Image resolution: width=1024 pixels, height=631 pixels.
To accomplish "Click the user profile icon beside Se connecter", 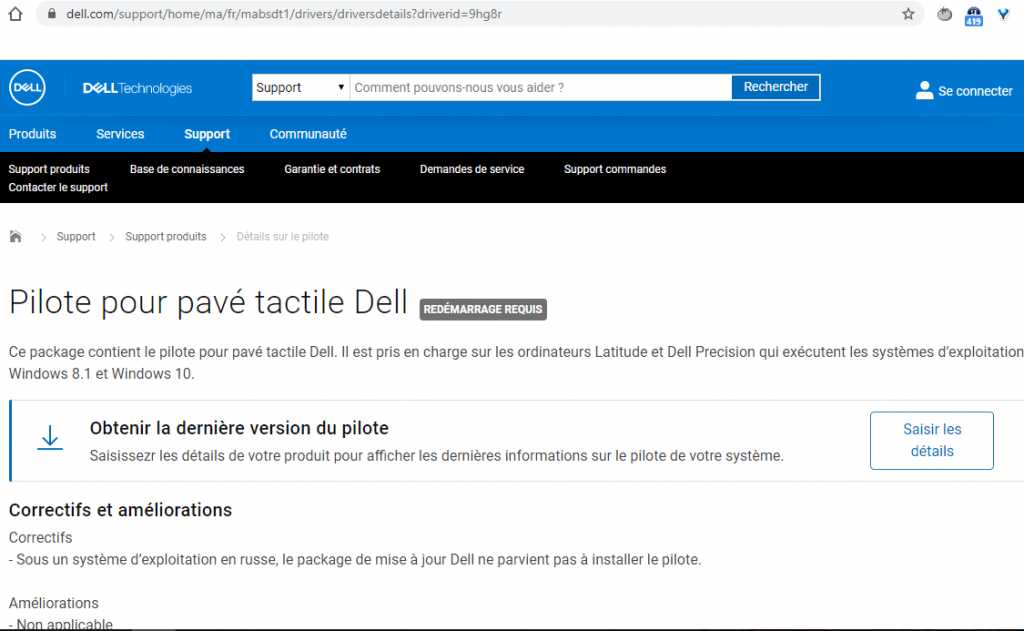I will point(924,90).
